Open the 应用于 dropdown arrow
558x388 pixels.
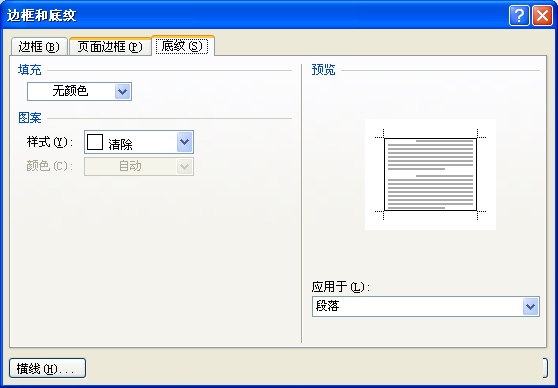click(x=530, y=306)
